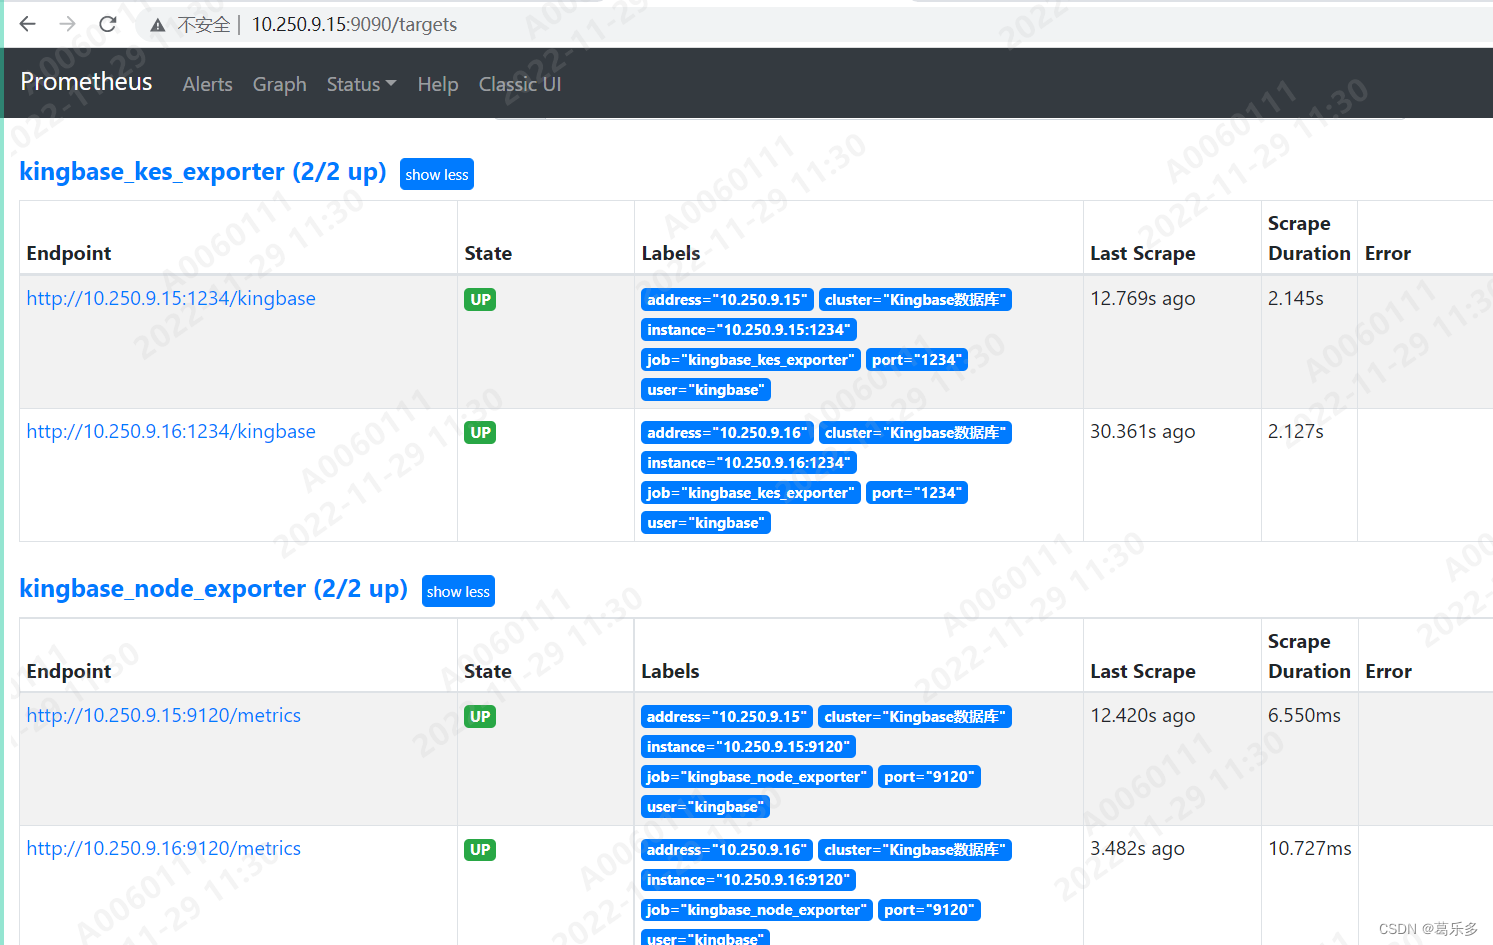Click label instance="10.250.9.16:1234"
Screen dimensions: 1493x945
(x=749, y=463)
